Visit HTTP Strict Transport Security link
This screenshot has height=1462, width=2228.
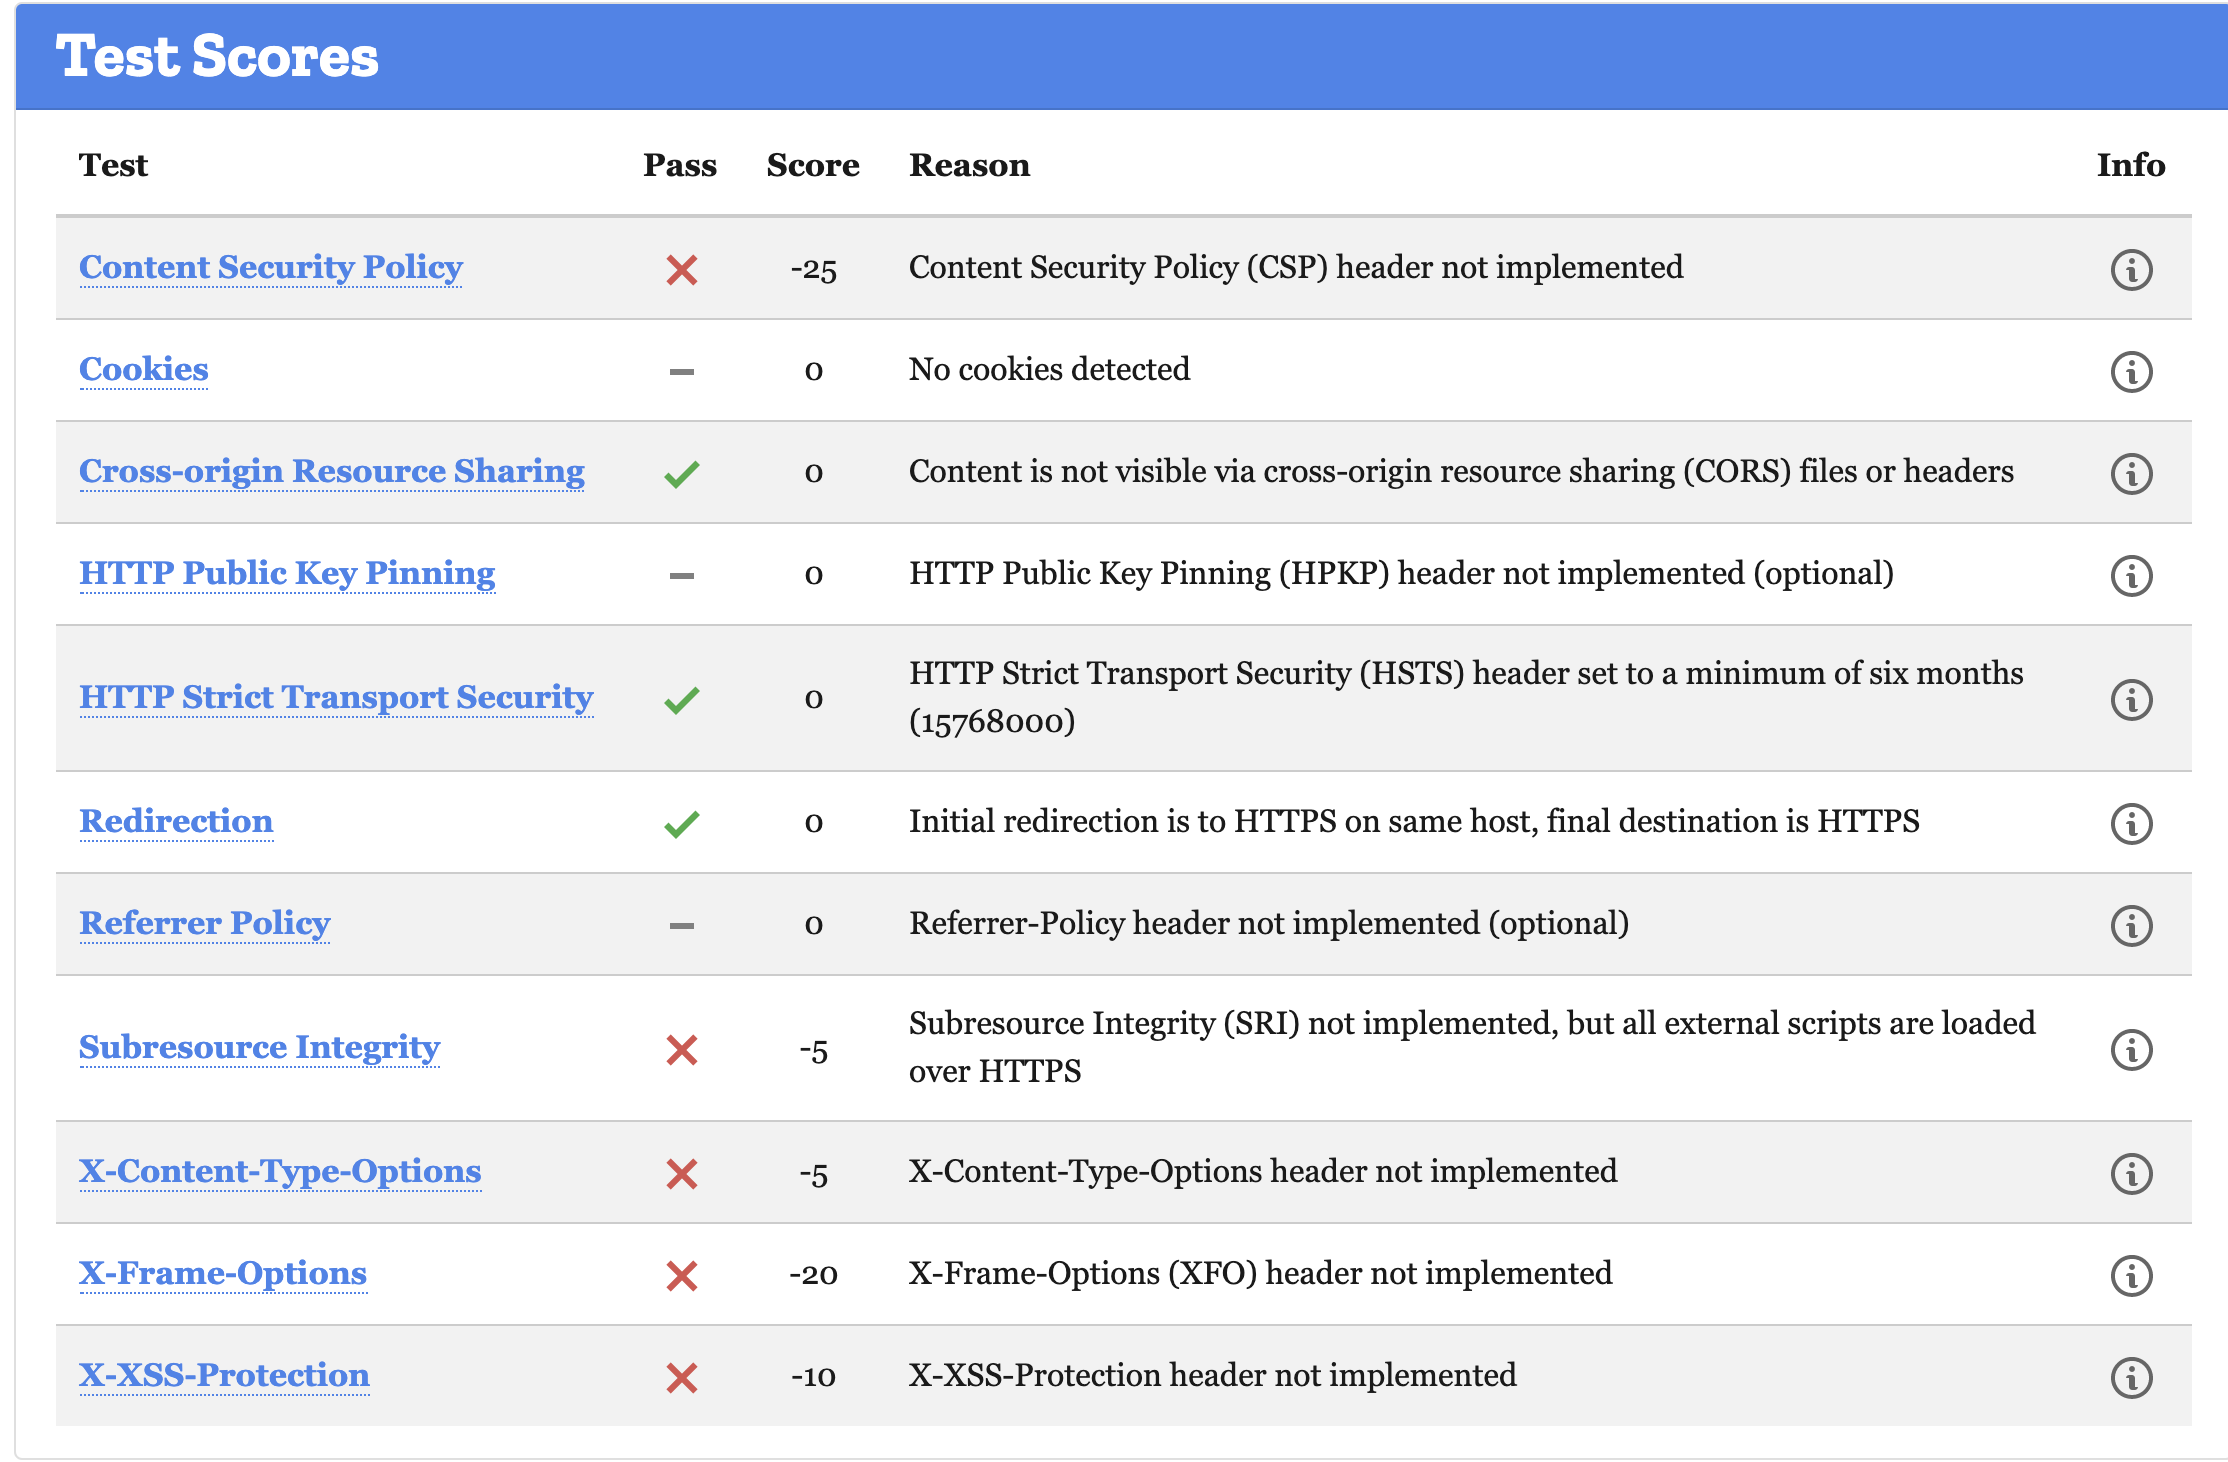pyautogui.click(x=336, y=698)
